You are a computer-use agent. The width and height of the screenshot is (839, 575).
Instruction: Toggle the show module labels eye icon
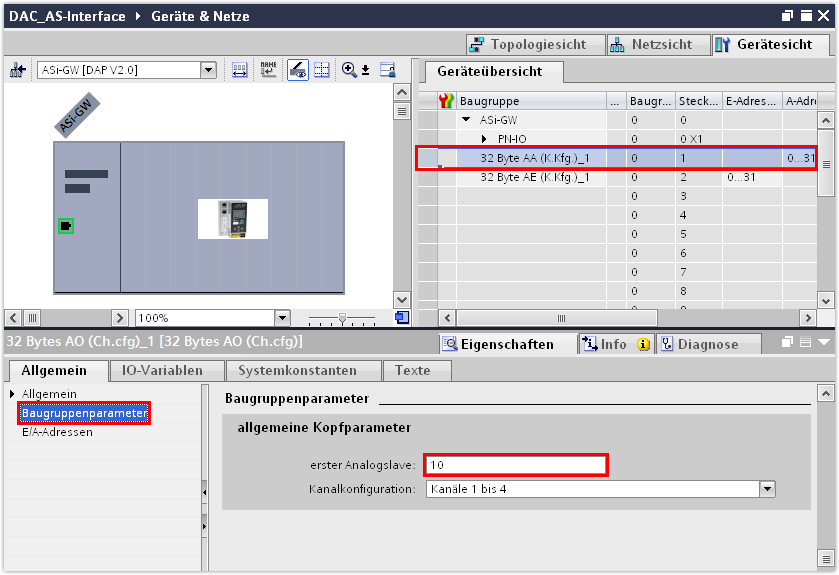point(298,70)
